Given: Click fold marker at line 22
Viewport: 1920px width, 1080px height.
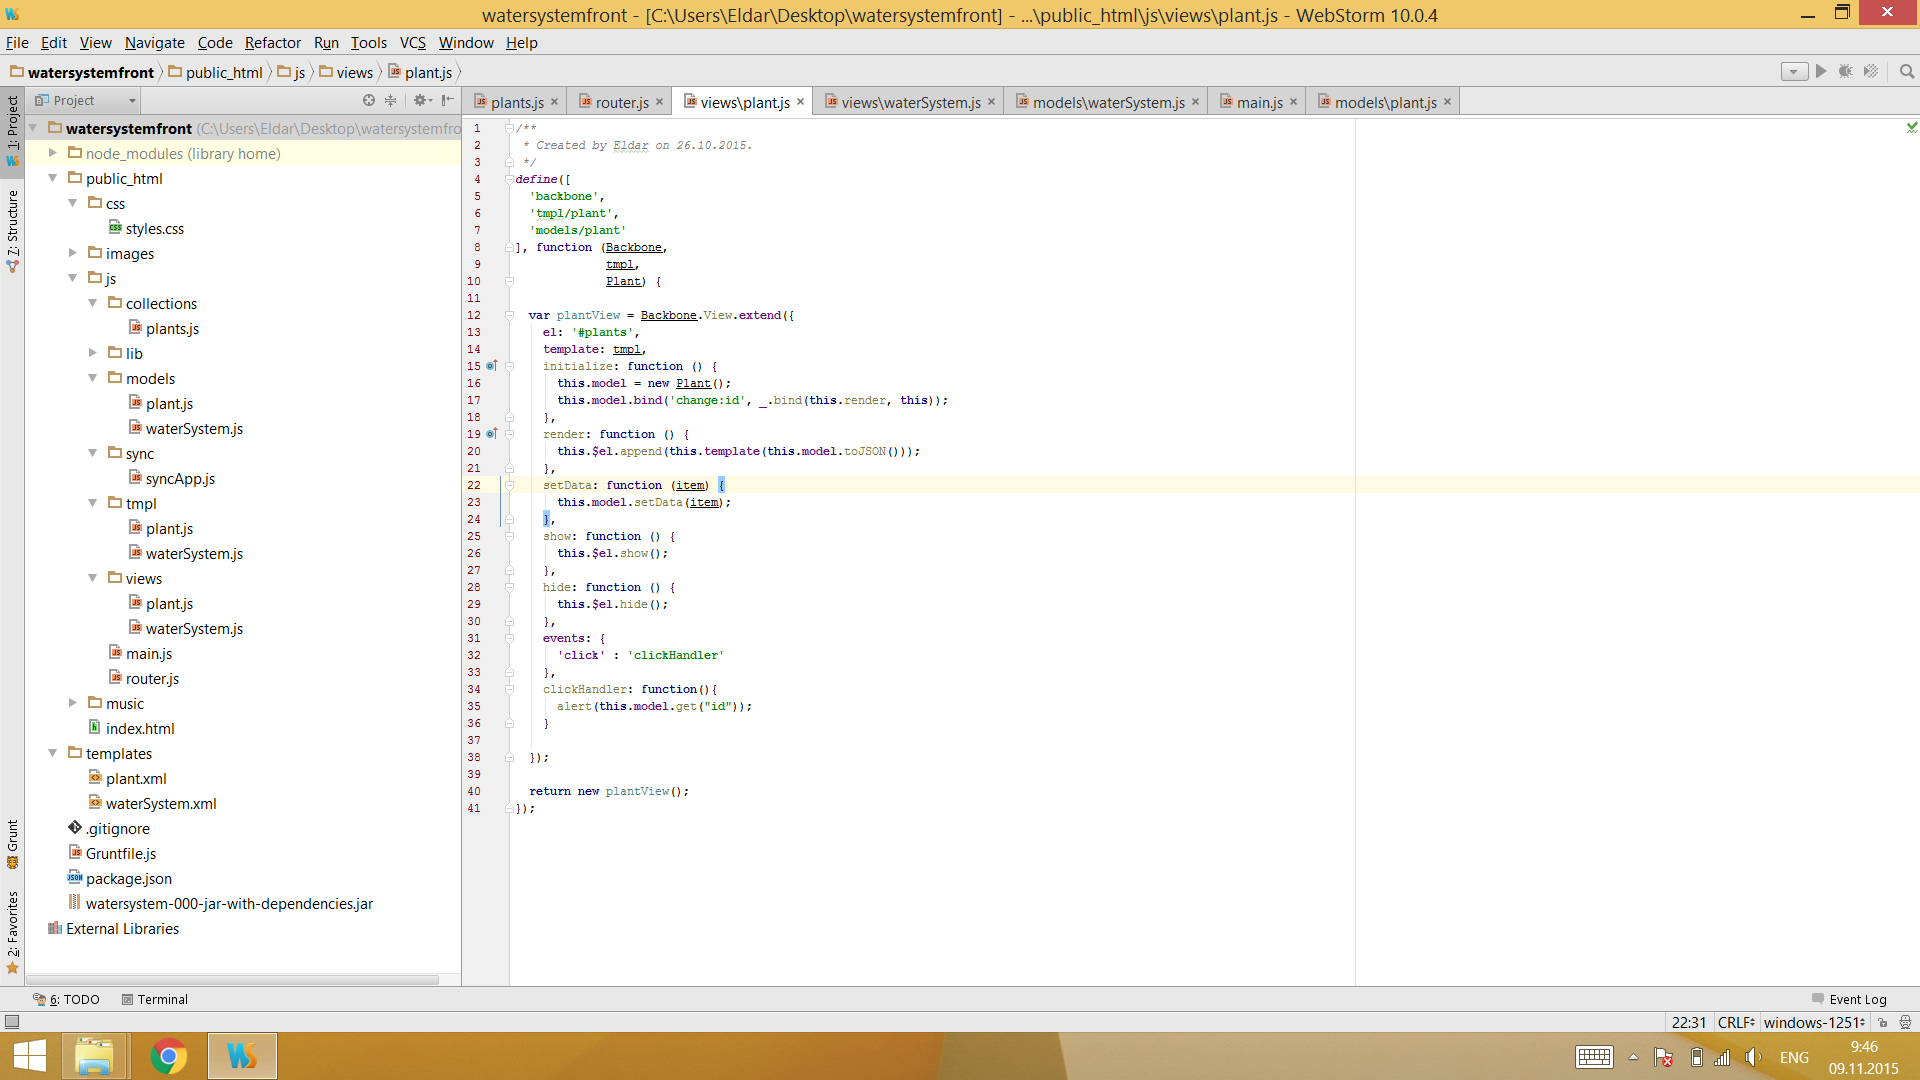Looking at the screenshot, I should pos(509,485).
